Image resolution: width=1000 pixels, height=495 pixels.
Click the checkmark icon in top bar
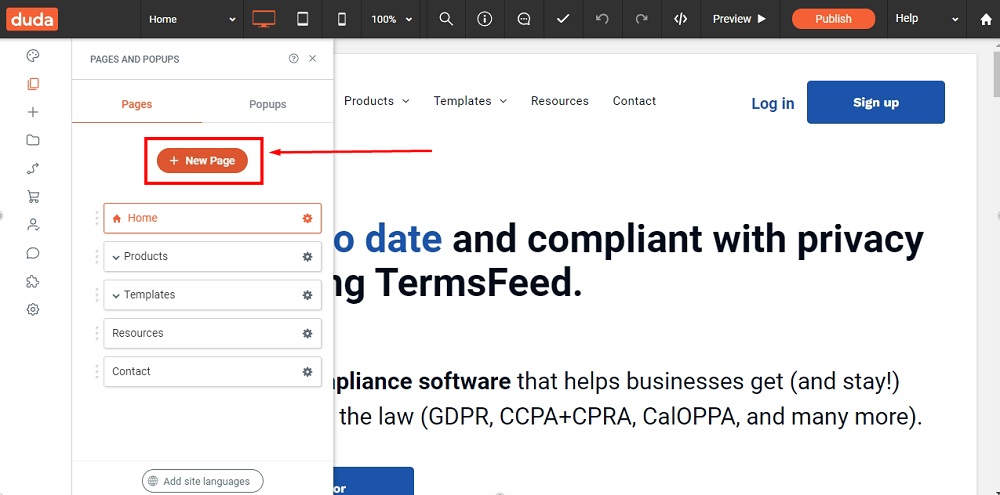tap(562, 19)
